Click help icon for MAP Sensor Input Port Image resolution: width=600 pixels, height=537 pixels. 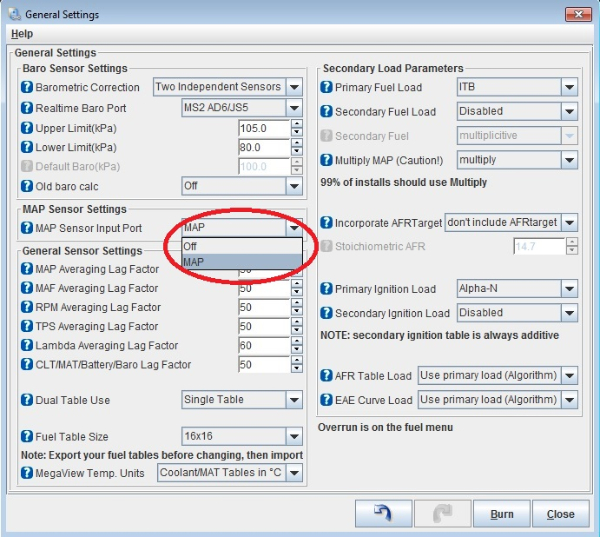pyautogui.click(x=28, y=229)
